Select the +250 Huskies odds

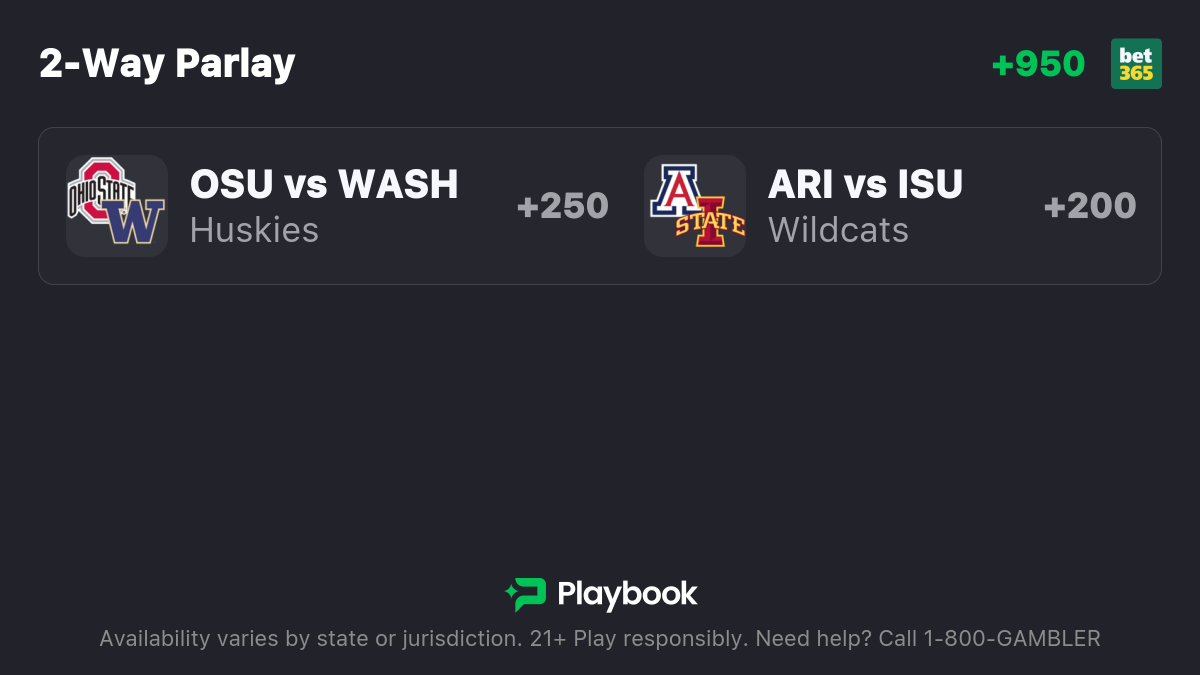click(x=562, y=206)
